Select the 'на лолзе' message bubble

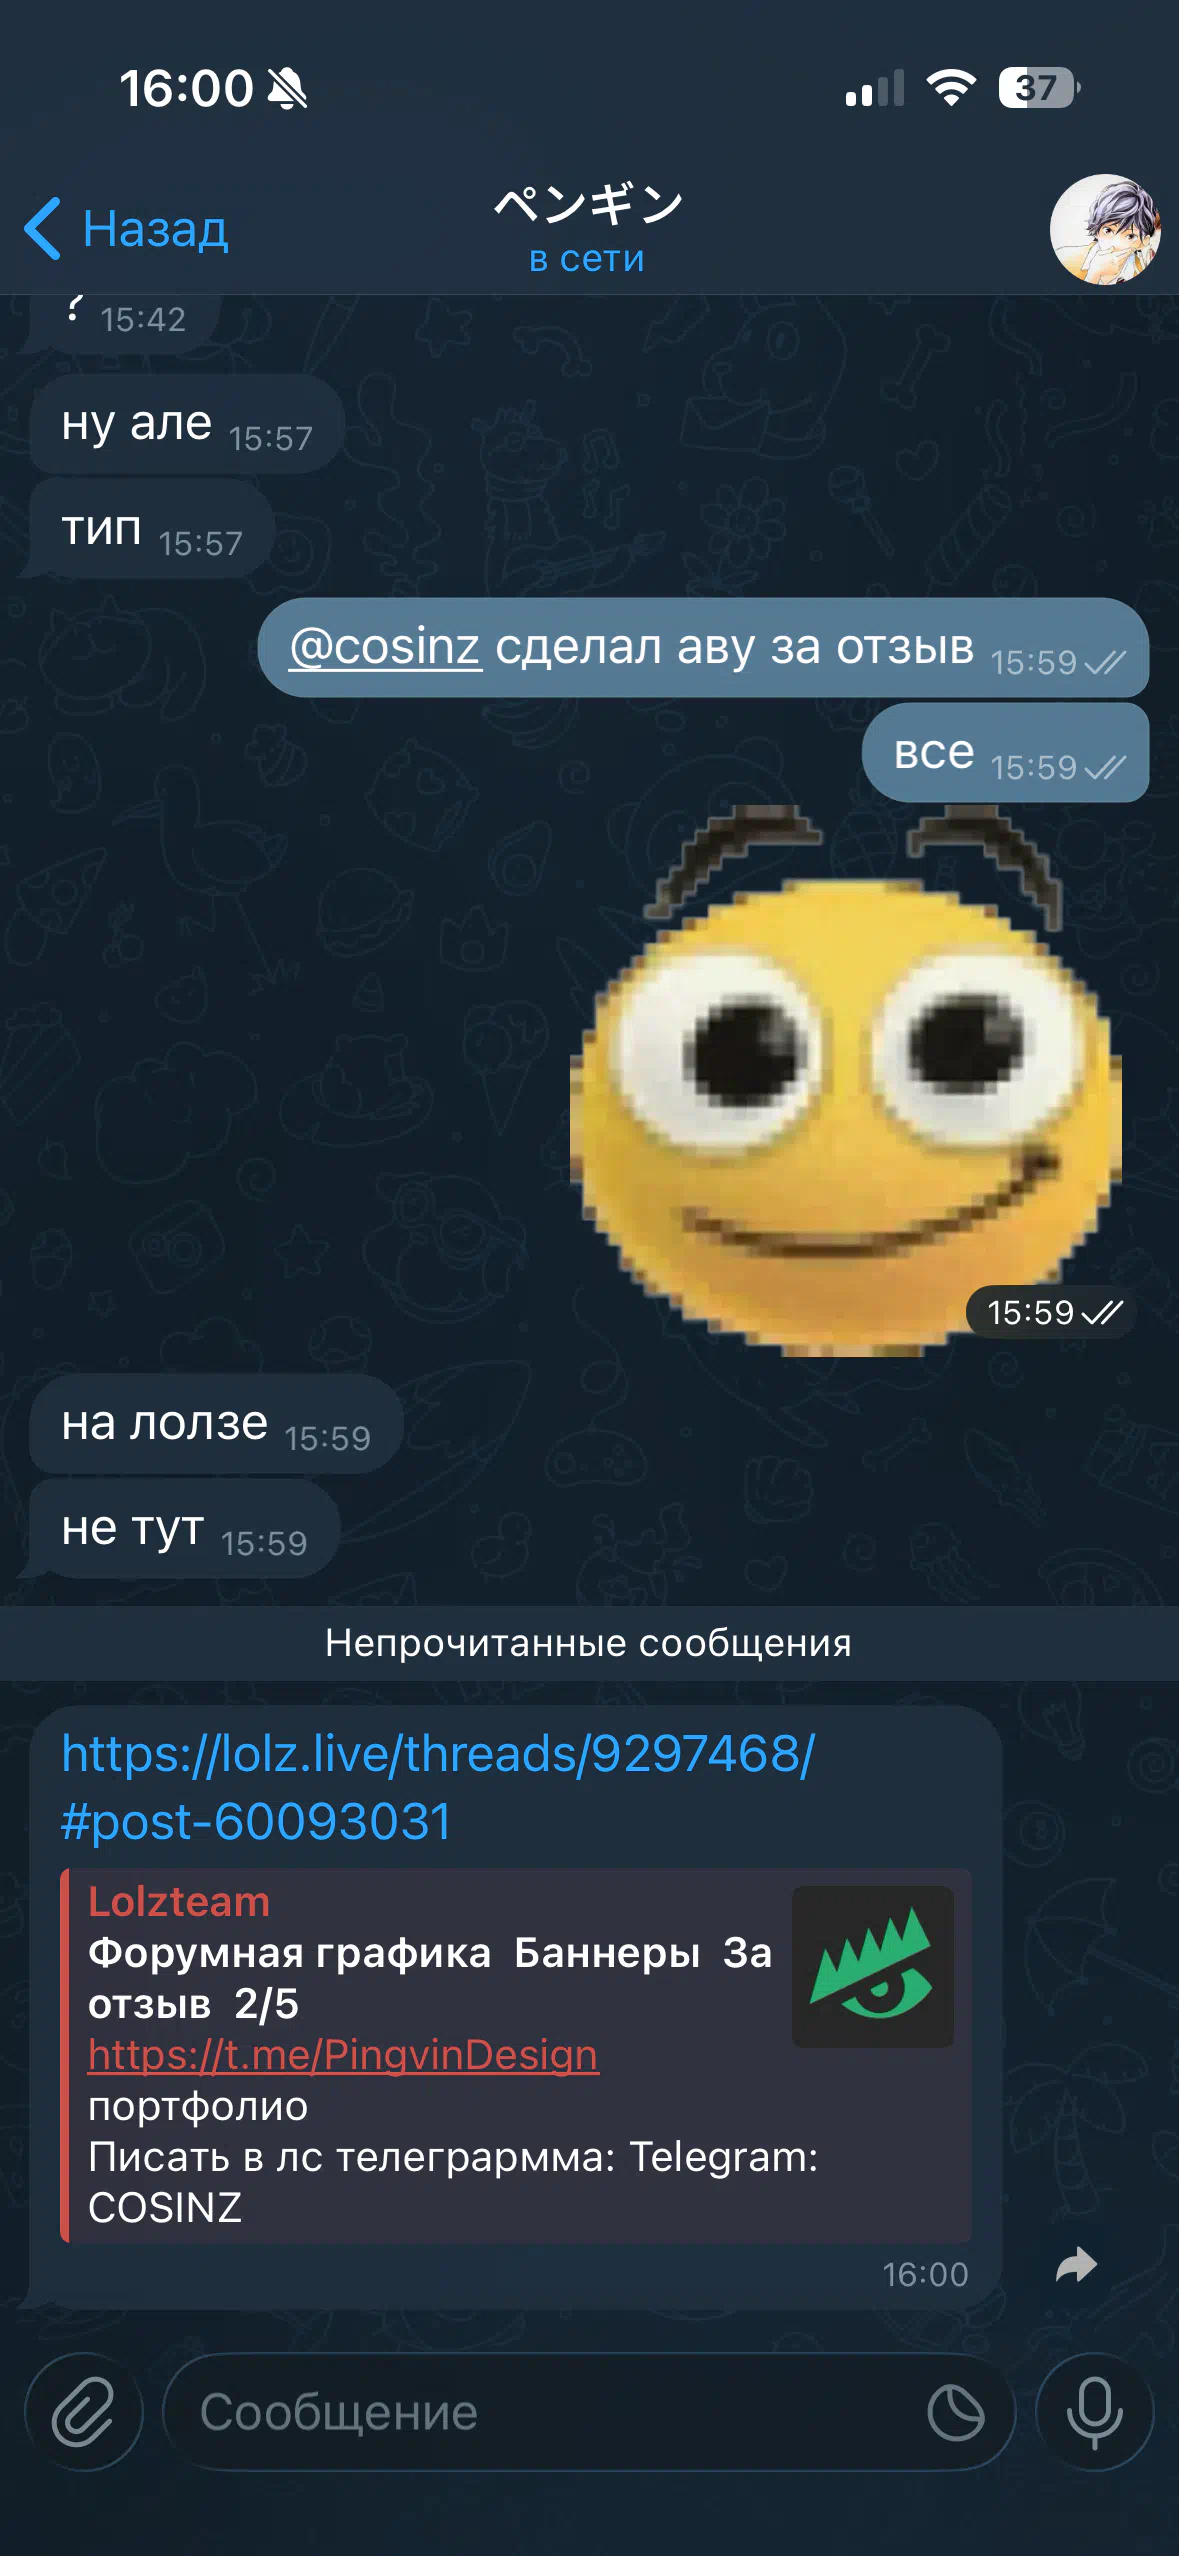tap(216, 1424)
